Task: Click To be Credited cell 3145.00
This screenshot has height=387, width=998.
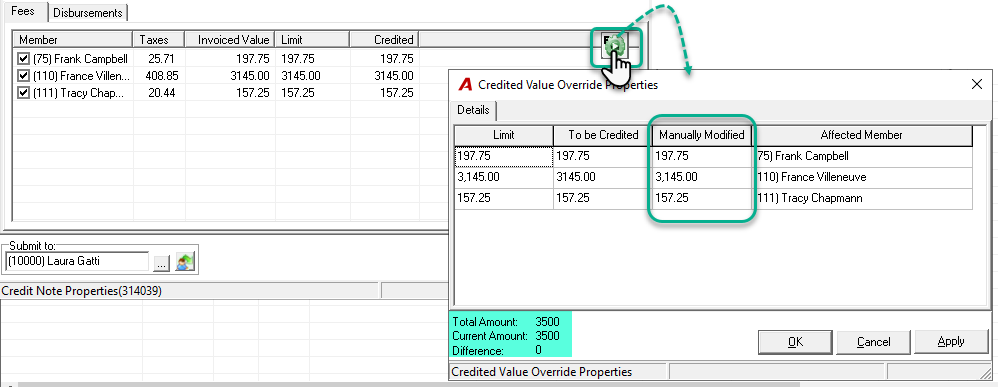Action: 603,177
